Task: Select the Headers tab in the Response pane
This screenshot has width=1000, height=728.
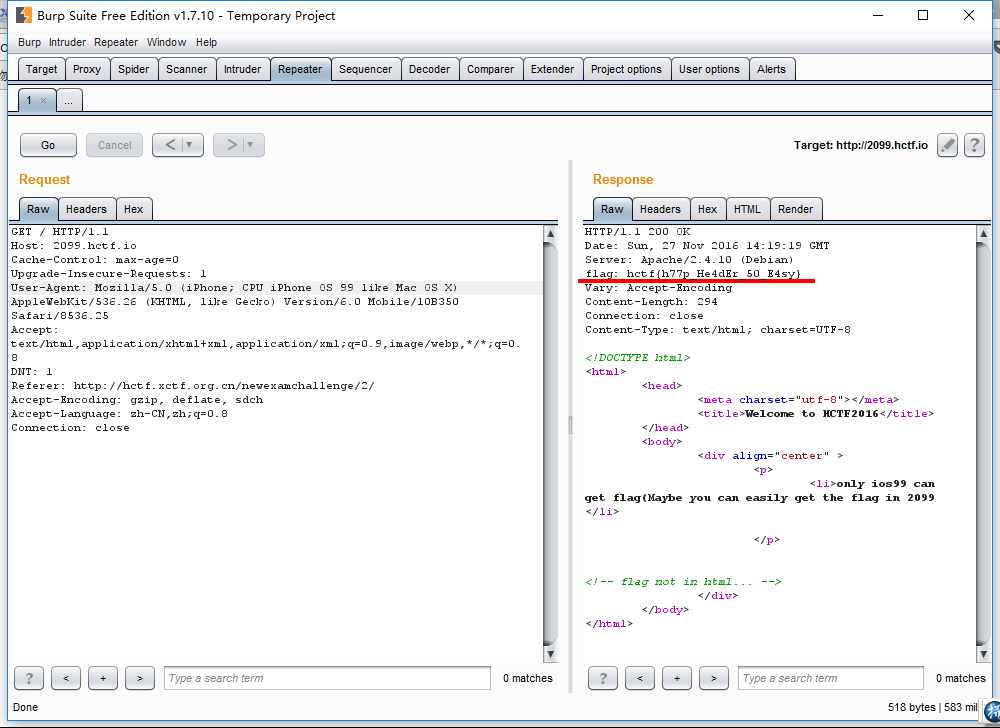Action: (661, 209)
